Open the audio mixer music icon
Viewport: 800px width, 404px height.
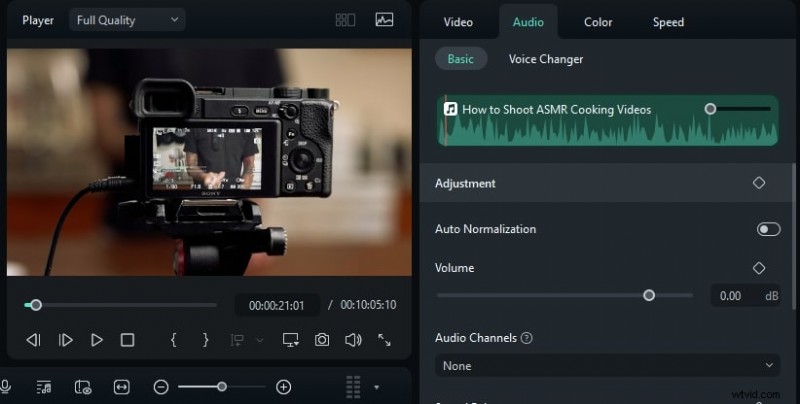[44, 387]
